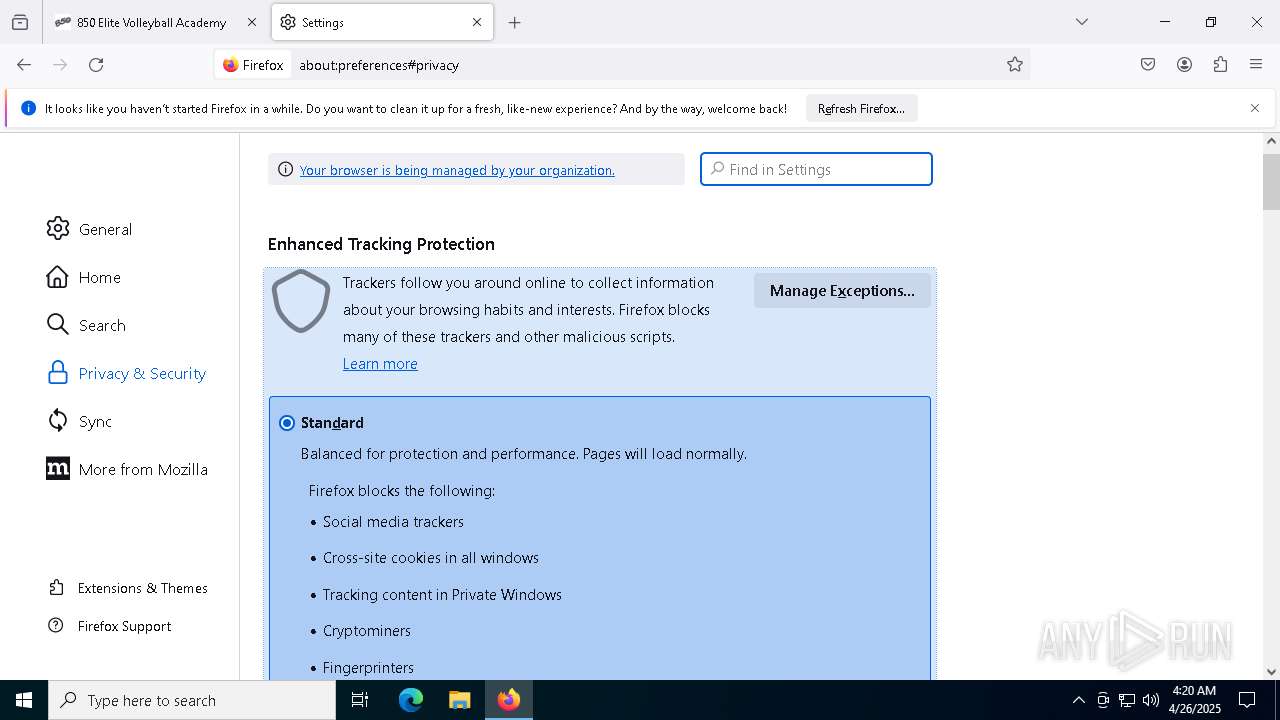
Task: Open General settings category
Action: tap(90, 229)
